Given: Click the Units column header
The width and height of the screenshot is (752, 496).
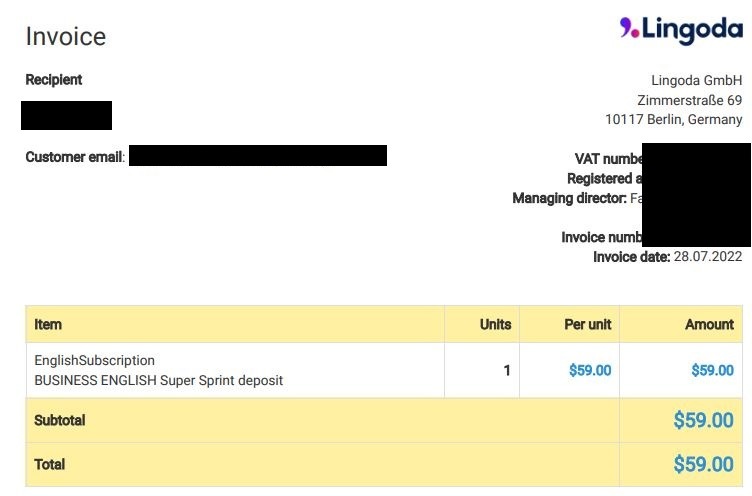Looking at the screenshot, I should point(495,324).
